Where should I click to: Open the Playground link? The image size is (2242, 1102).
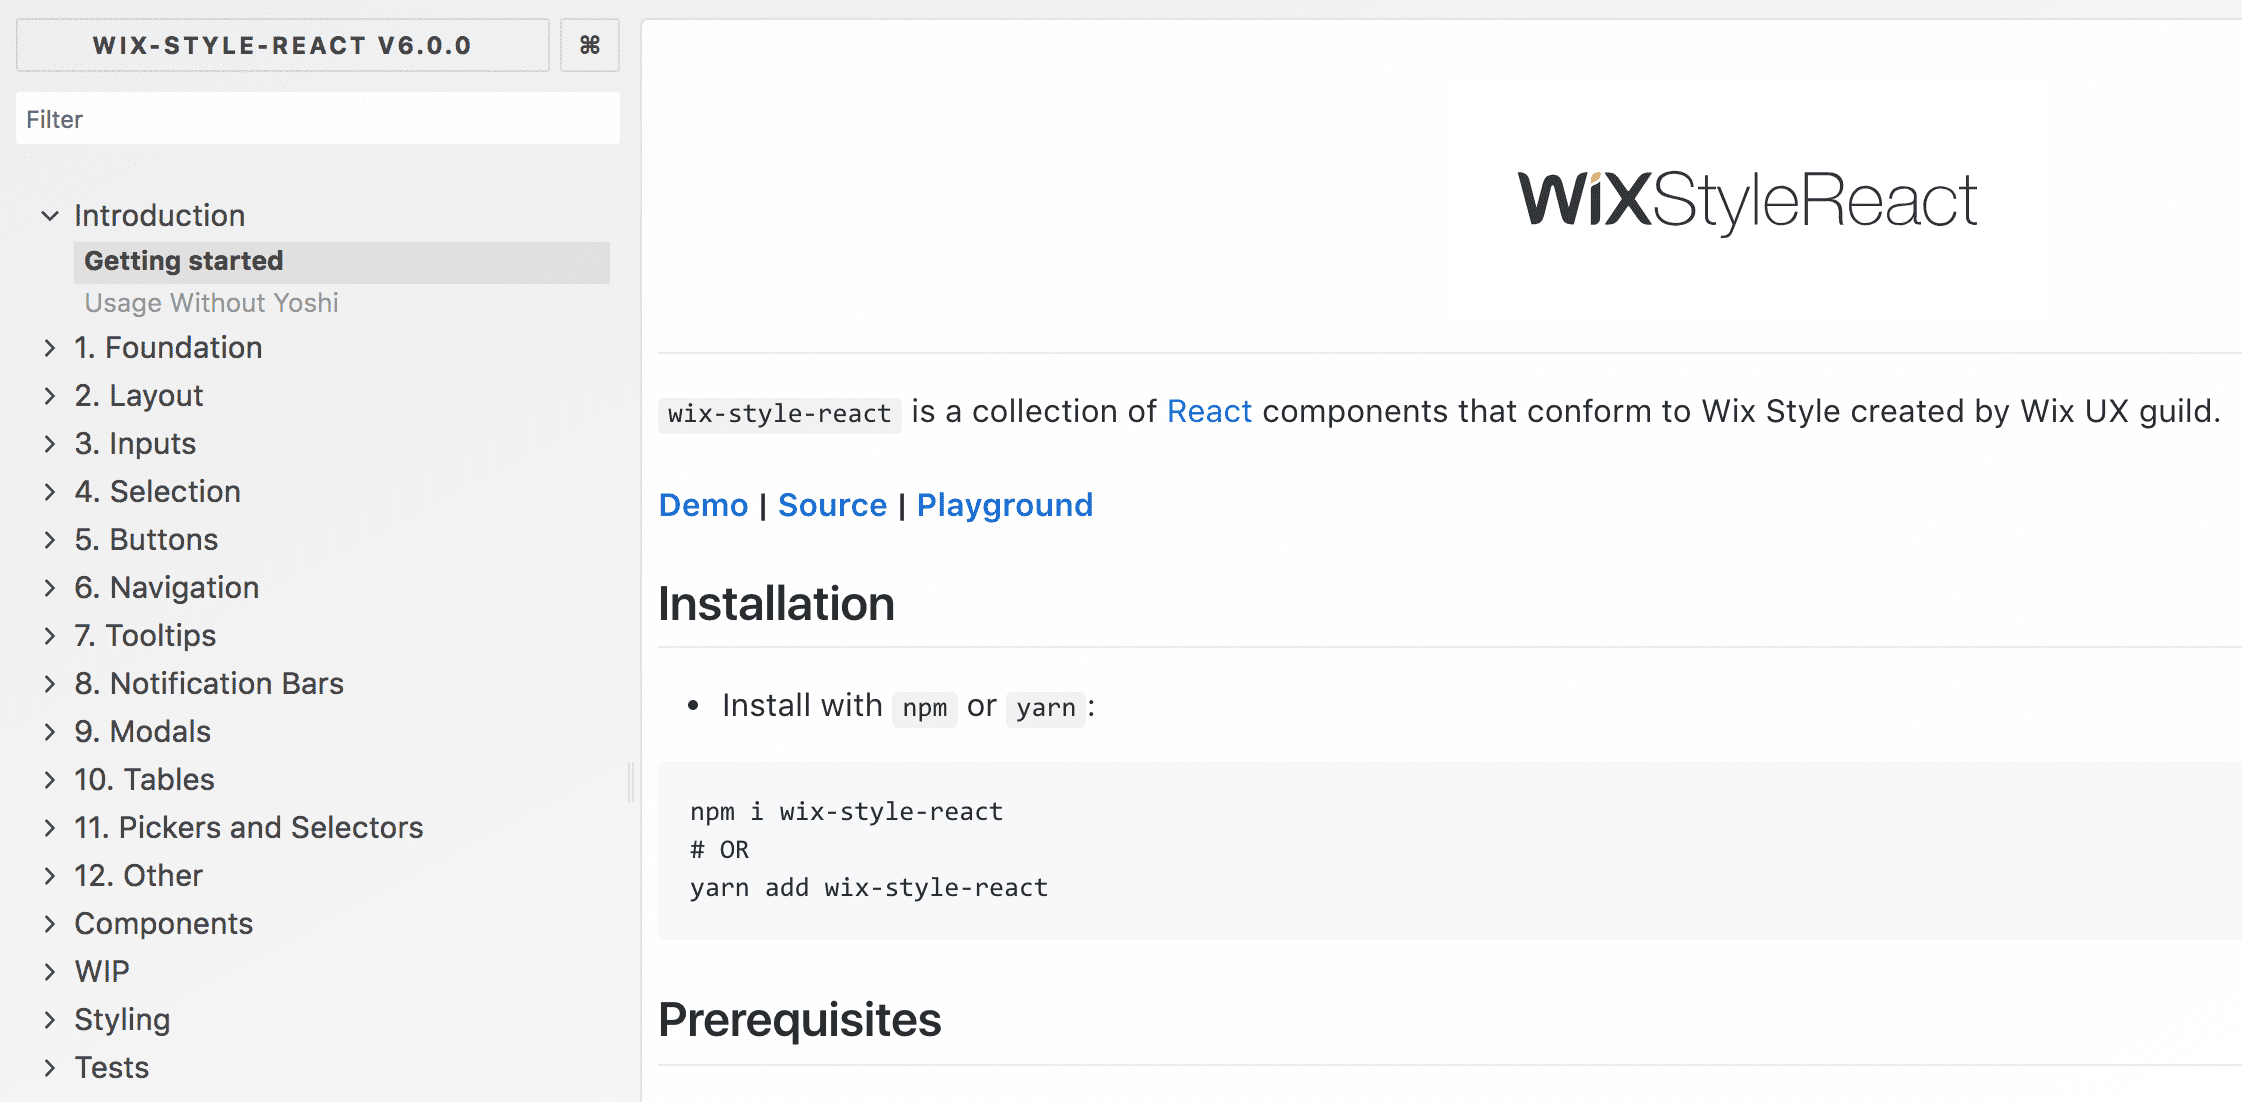click(x=1005, y=505)
